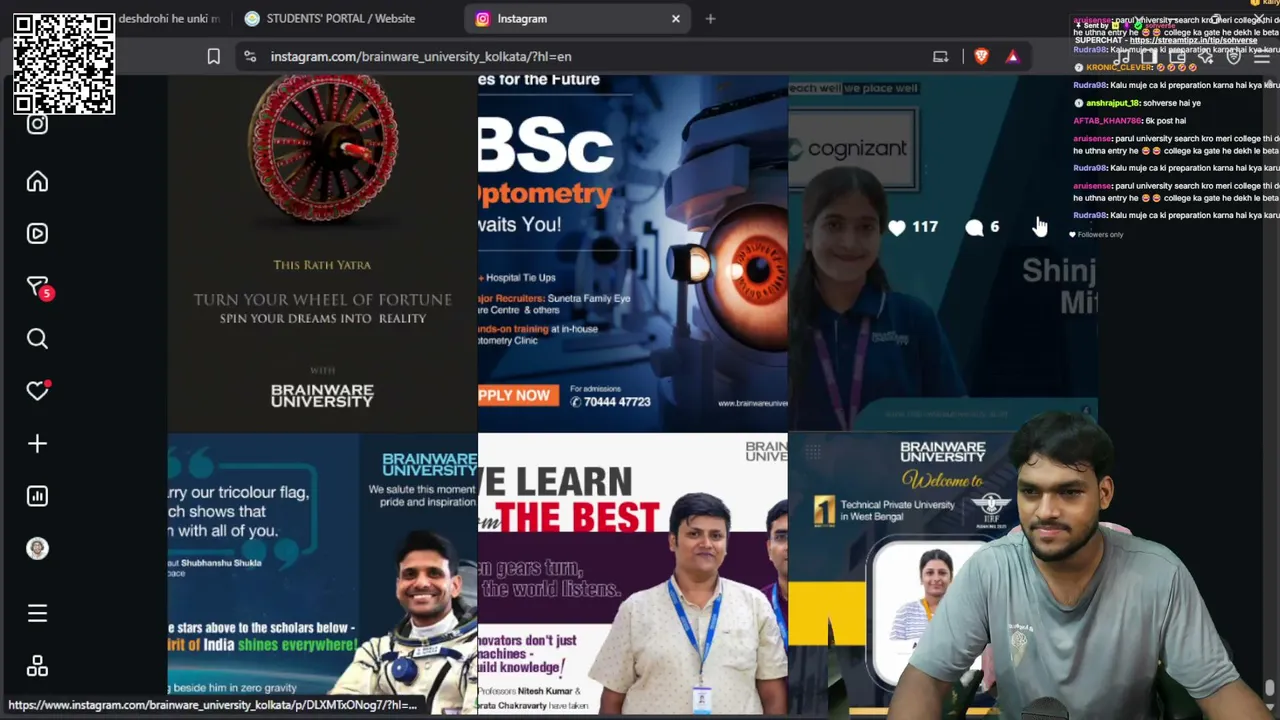Create a new post with plus icon
Image resolution: width=1280 pixels, height=720 pixels.
tap(37, 444)
